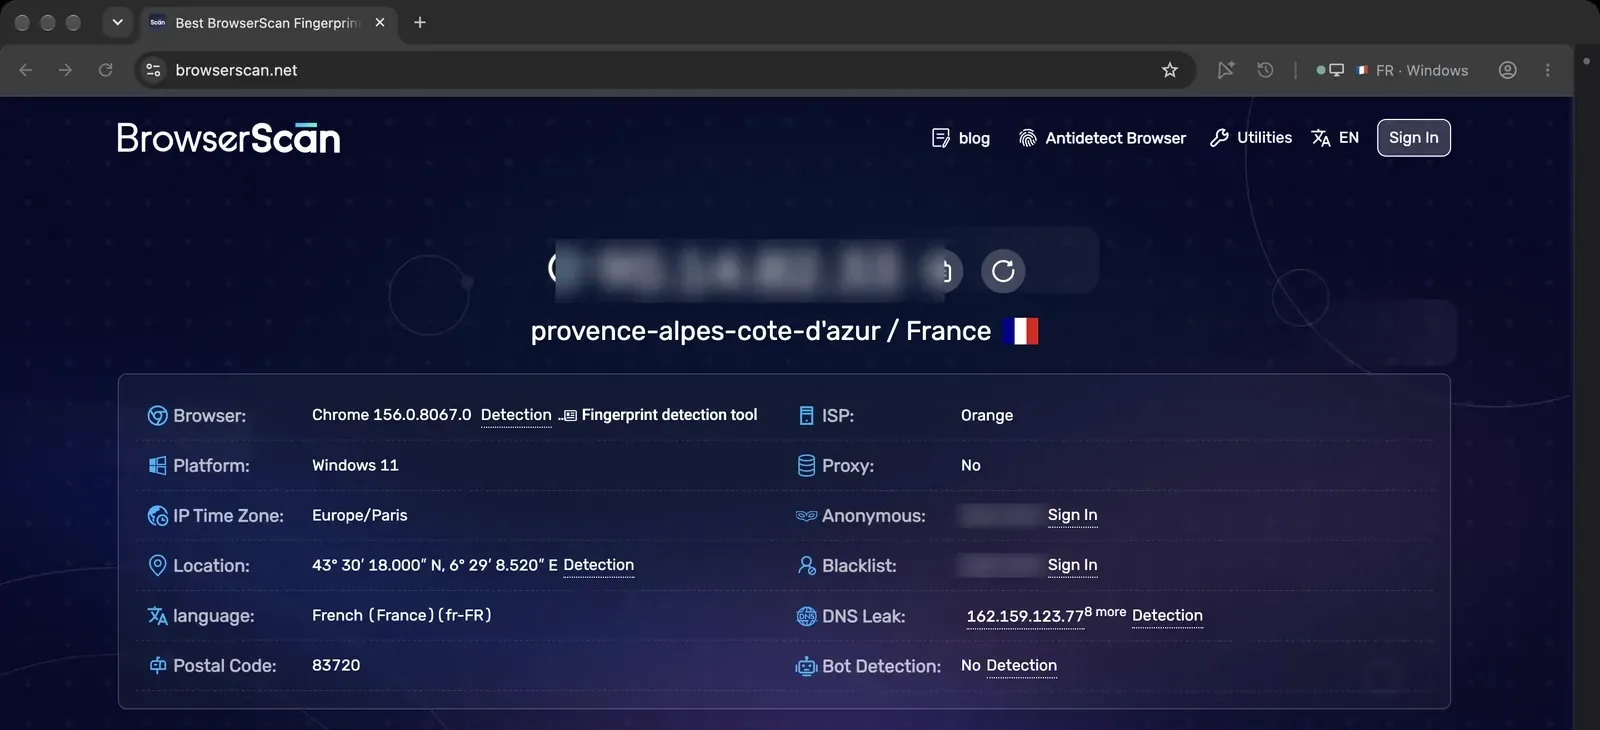1600x730 pixels.
Task: Open the Utilities menu
Action: tap(1251, 138)
